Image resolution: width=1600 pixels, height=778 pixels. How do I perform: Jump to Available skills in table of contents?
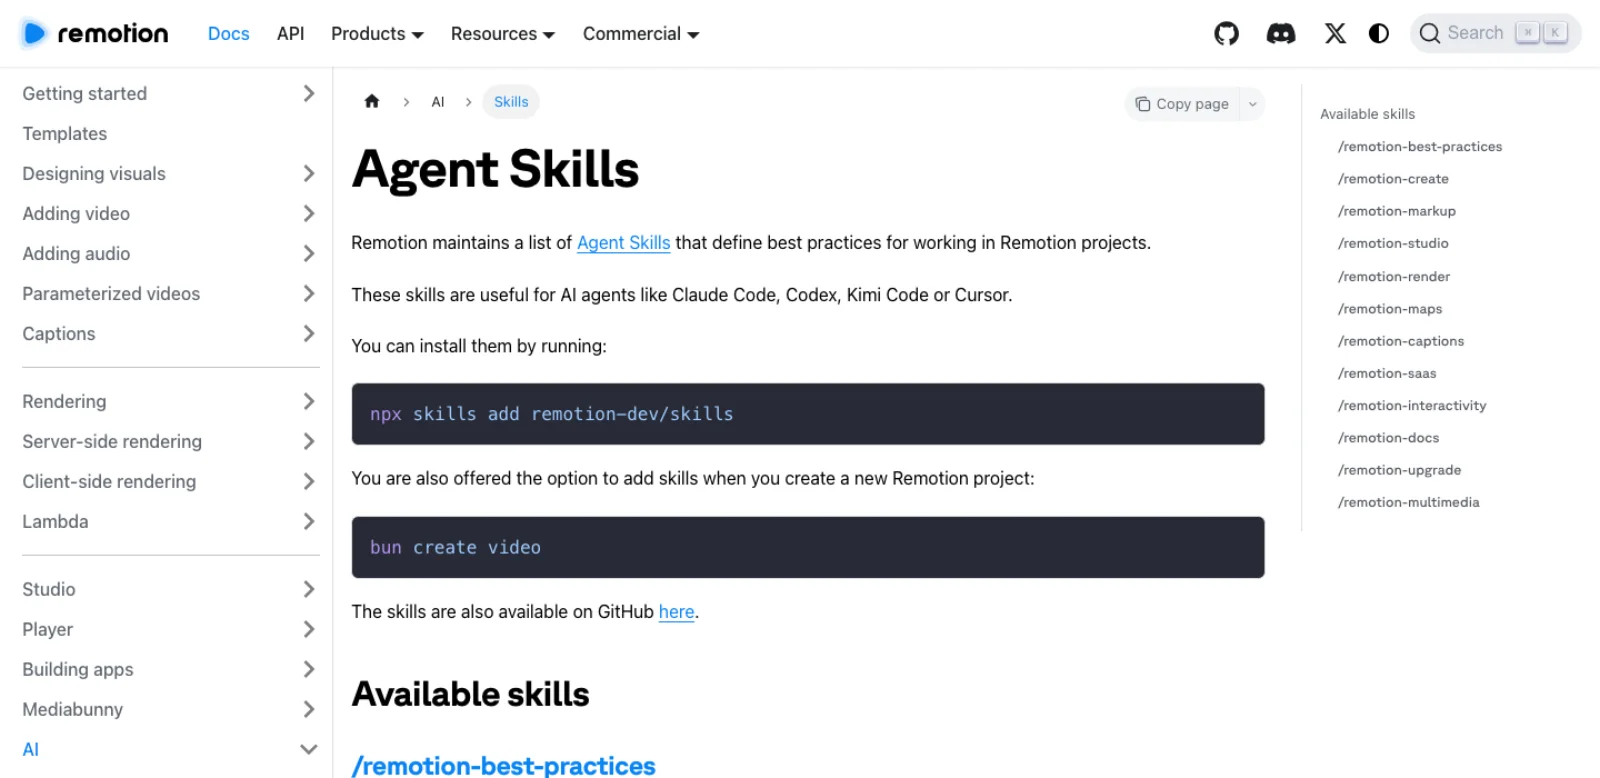click(1367, 114)
